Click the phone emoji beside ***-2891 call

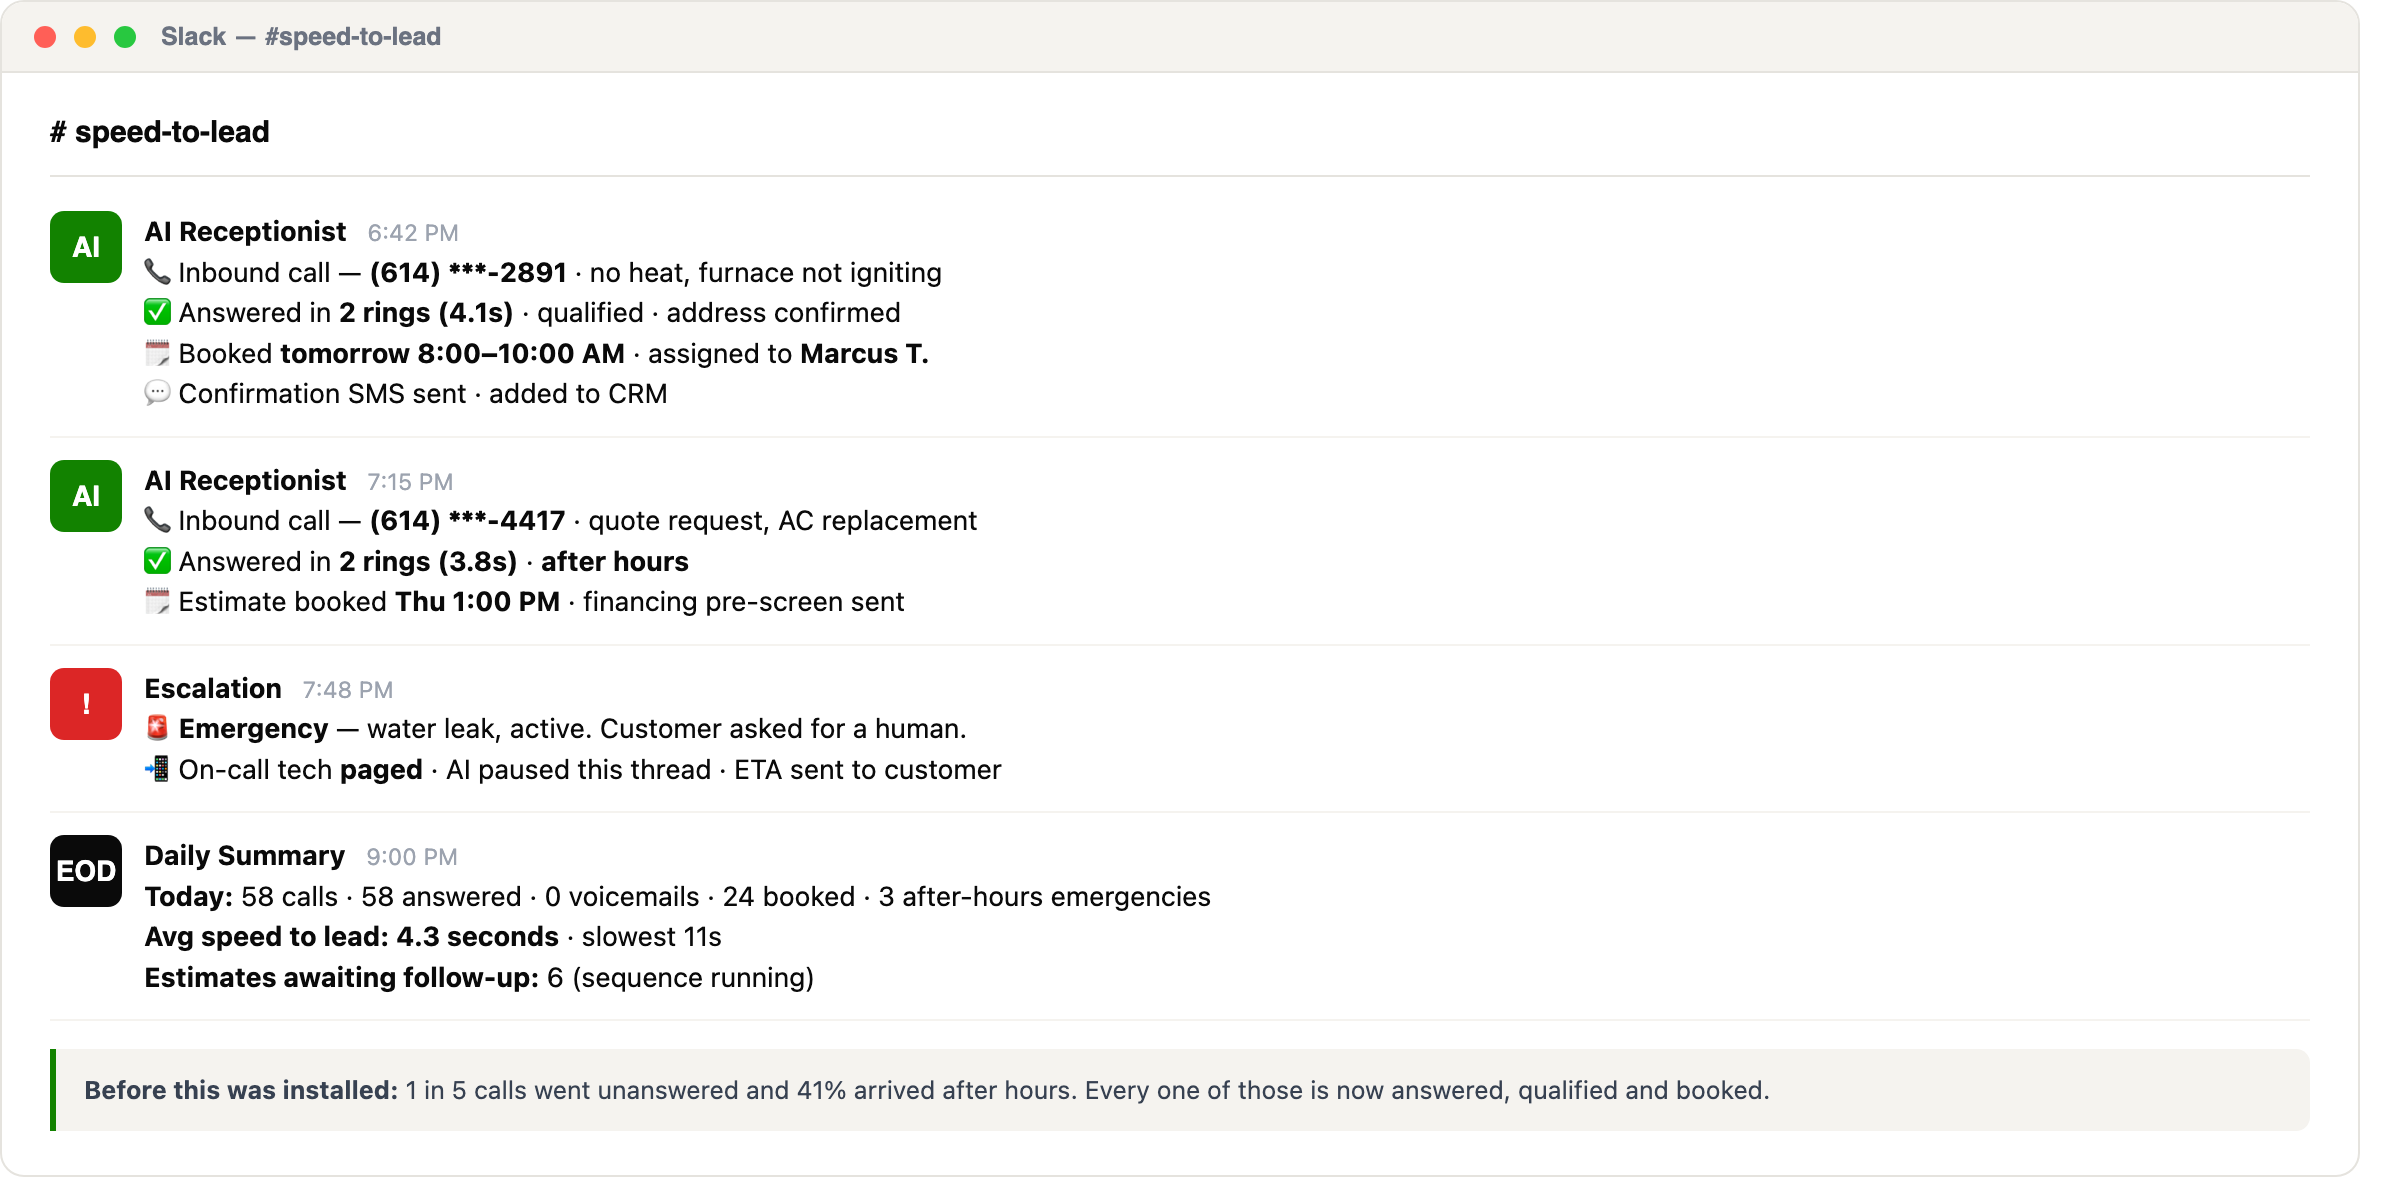click(x=157, y=272)
